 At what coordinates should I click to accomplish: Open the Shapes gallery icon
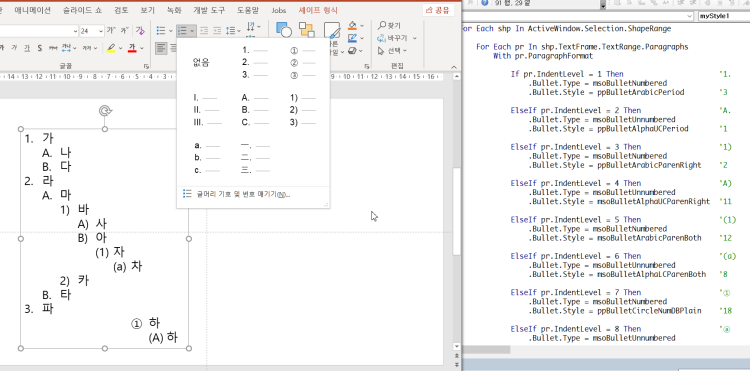[x=284, y=30]
